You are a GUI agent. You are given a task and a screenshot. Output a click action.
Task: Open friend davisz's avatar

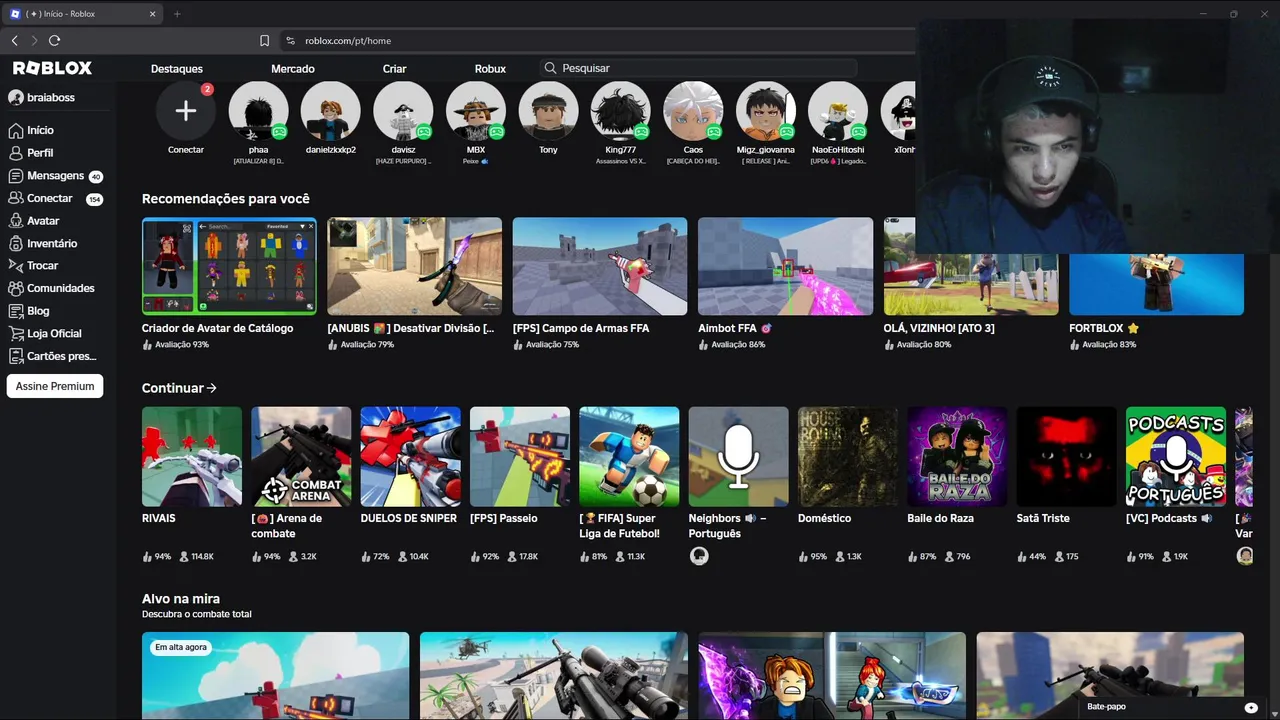403,111
